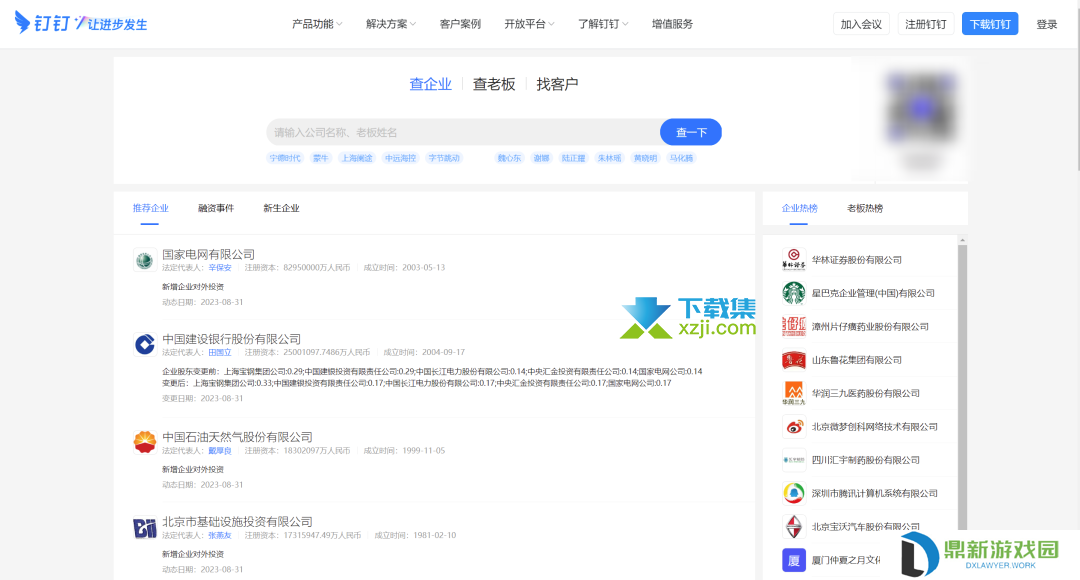This screenshot has width=1080, height=580.
Task: Click the 中国建设银行 logo icon
Action: click(145, 344)
